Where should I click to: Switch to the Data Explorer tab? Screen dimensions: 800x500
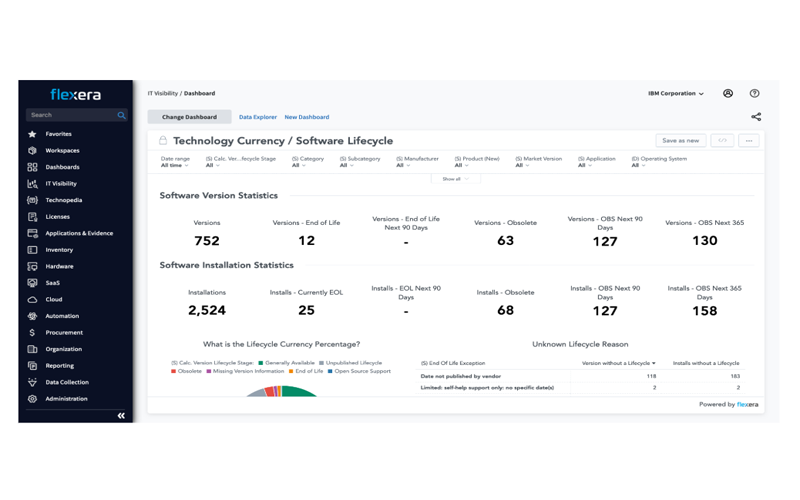(258, 117)
